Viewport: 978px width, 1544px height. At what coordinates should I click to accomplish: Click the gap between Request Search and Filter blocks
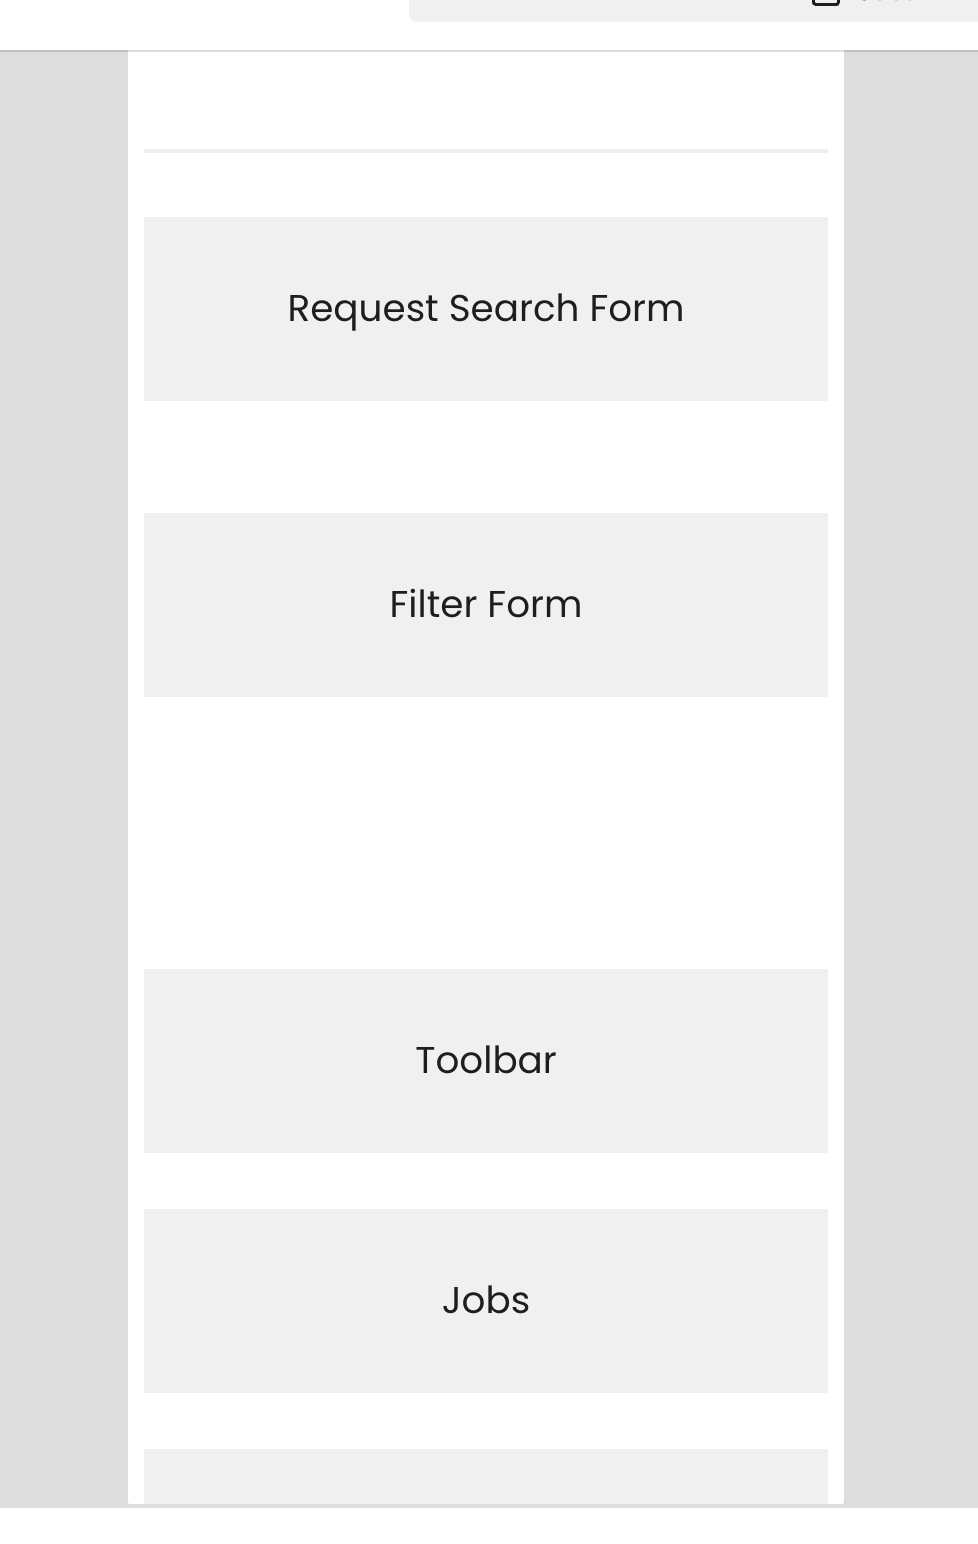pyautogui.click(x=485, y=457)
